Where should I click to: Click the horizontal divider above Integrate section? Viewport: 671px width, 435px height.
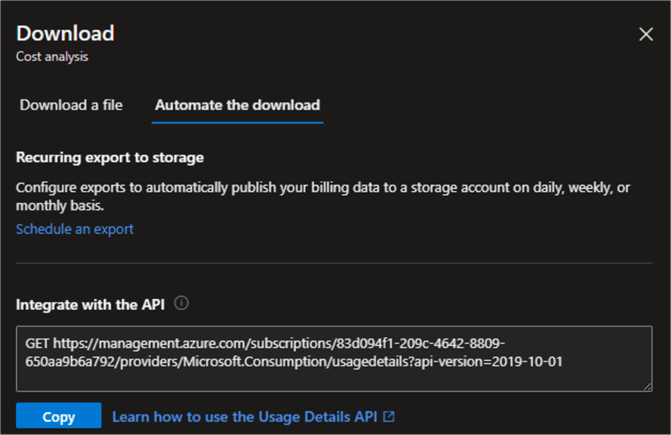334,264
